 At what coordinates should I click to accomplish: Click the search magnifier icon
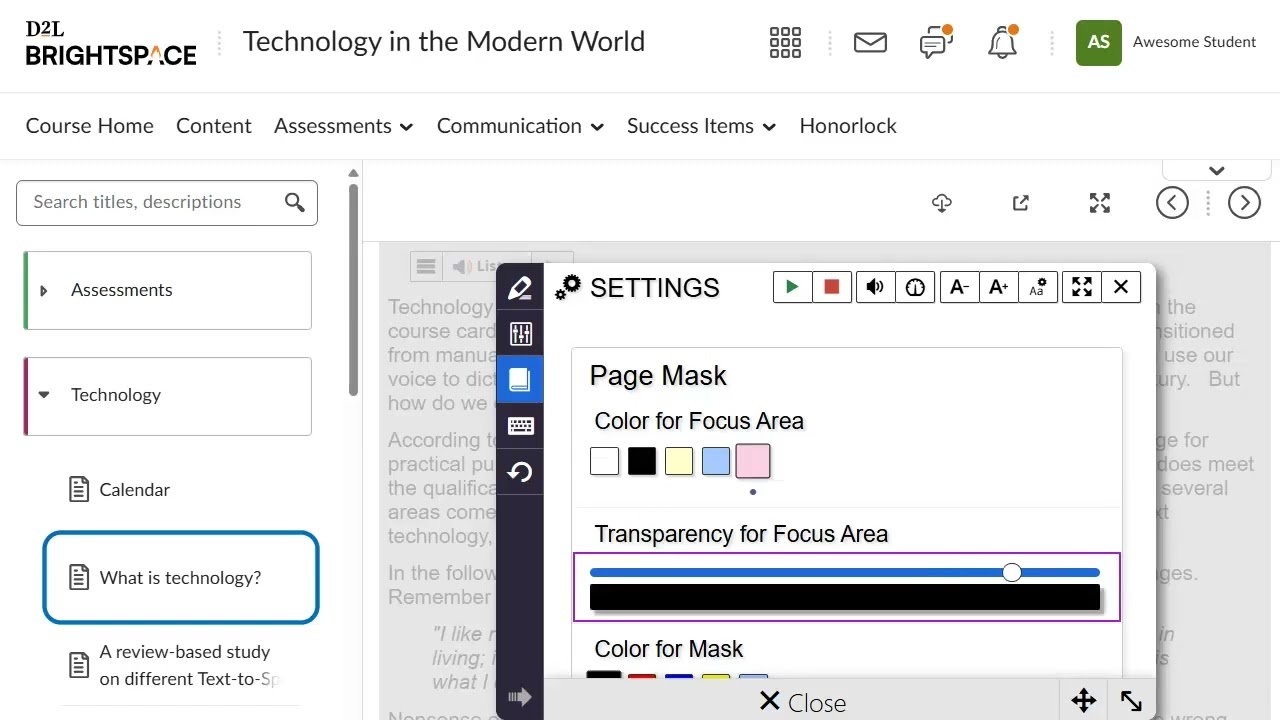[295, 202]
